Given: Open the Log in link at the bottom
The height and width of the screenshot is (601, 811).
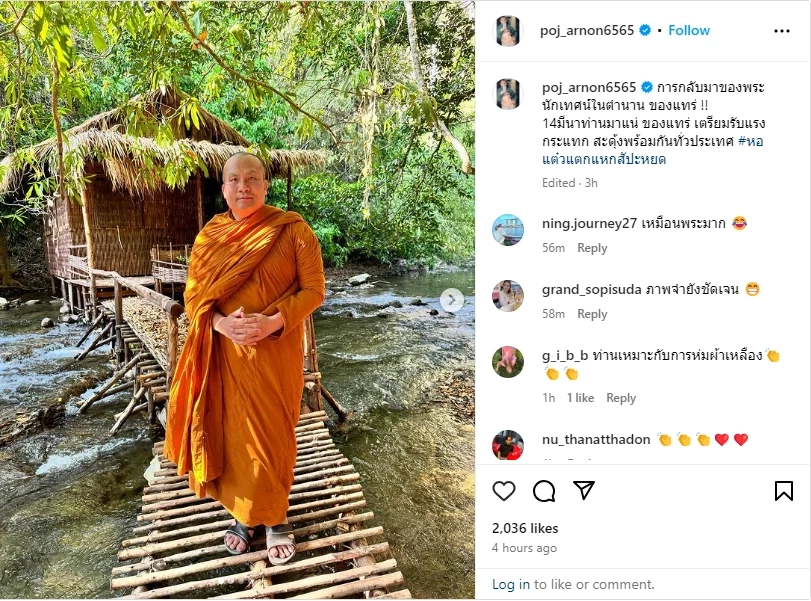Looking at the screenshot, I should [x=513, y=584].
